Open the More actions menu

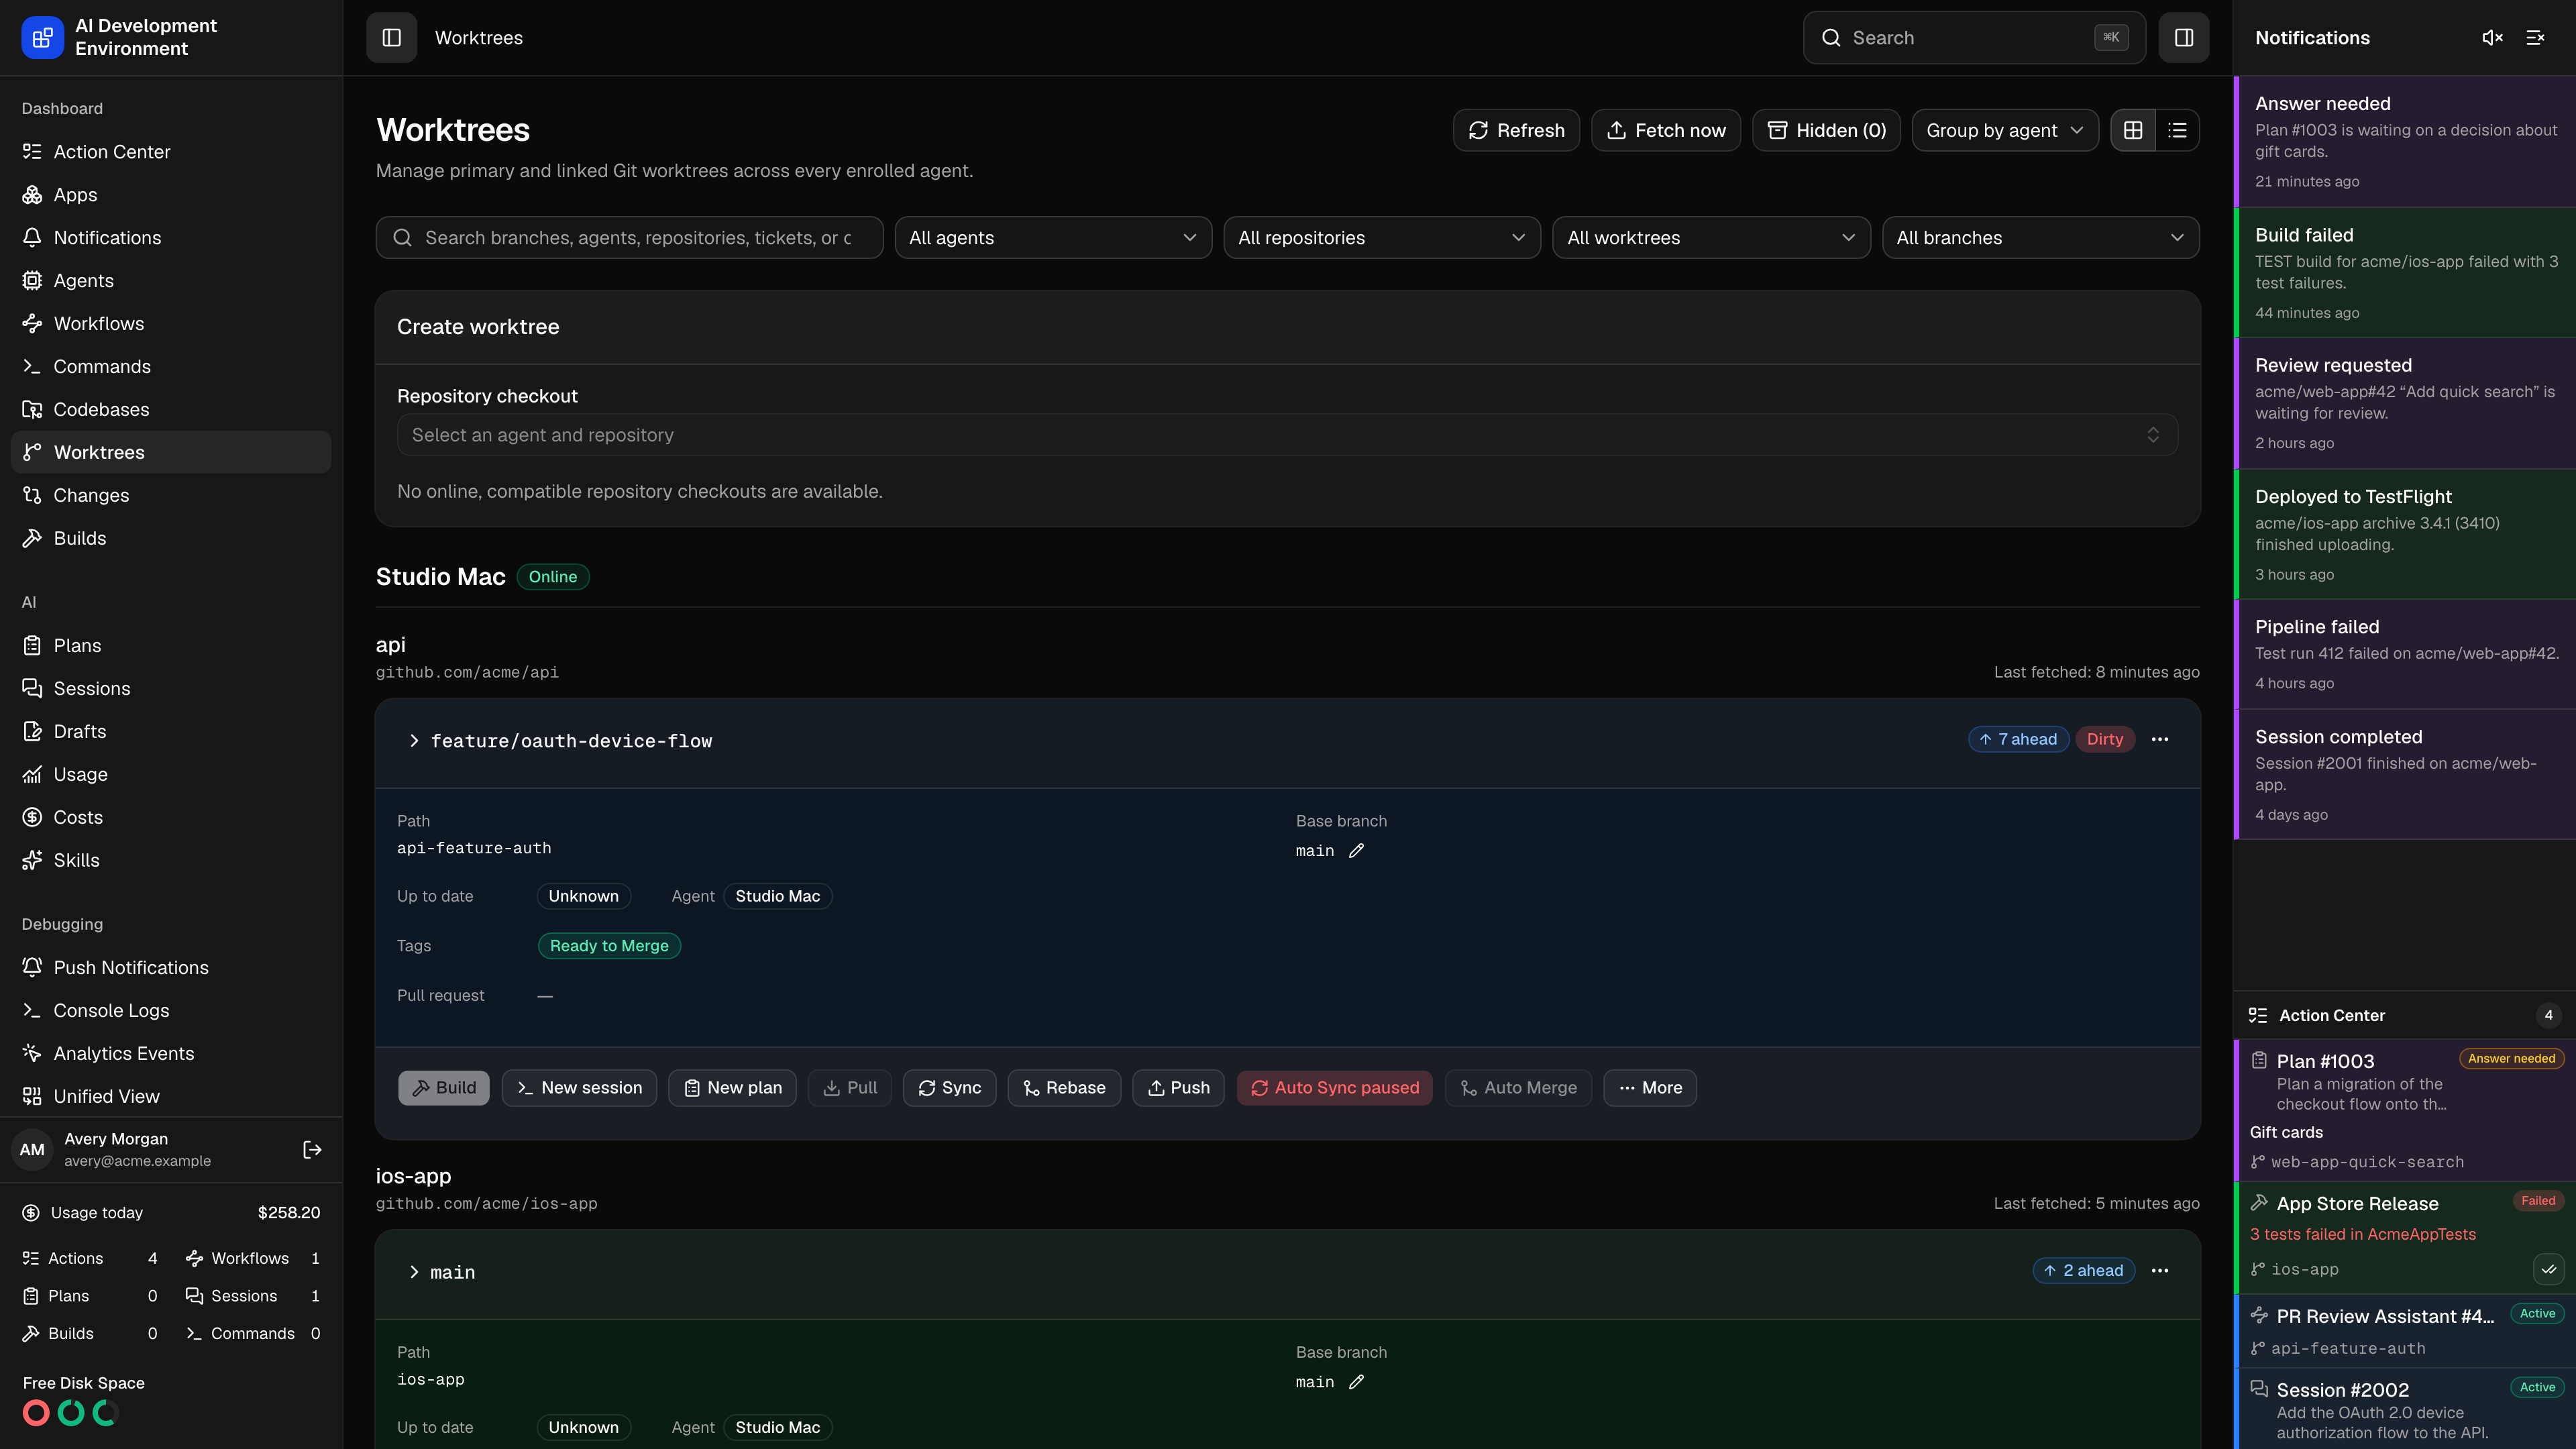[x=1650, y=1088]
